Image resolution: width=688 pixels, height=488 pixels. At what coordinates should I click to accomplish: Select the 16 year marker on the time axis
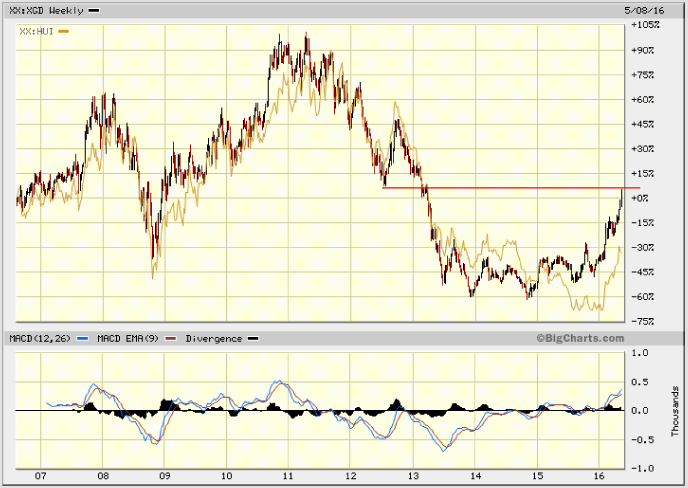coord(599,476)
